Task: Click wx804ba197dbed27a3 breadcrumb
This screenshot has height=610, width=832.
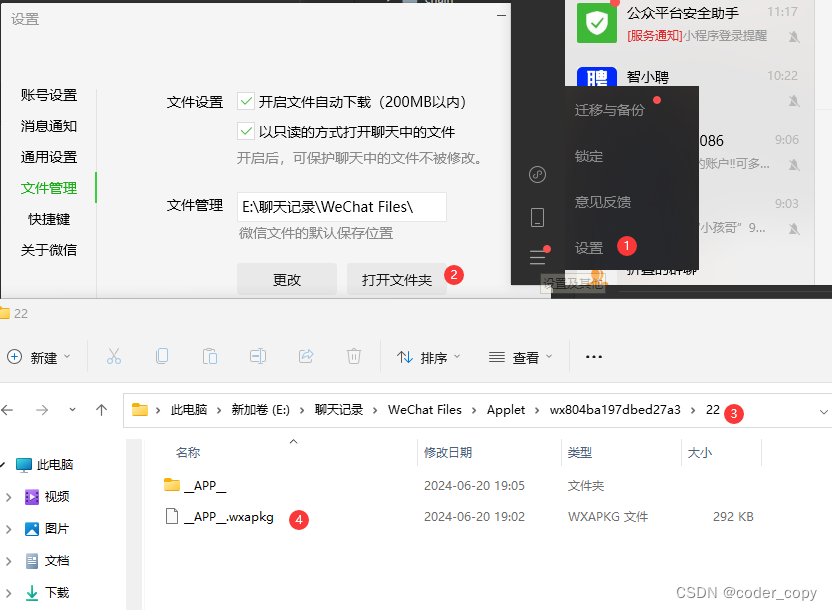Action: pos(615,409)
